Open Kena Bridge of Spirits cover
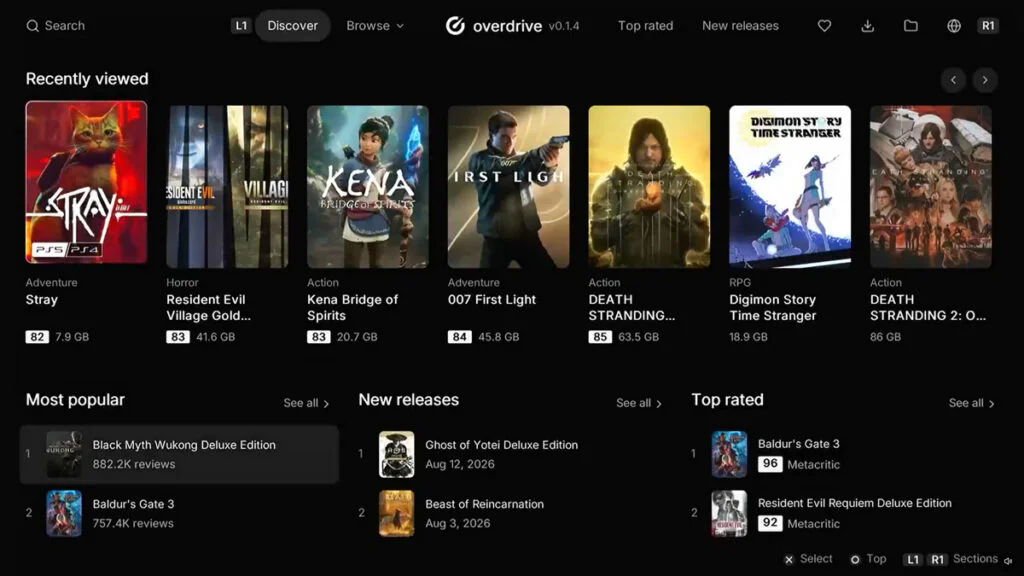This screenshot has height=576, width=1024. 368,187
